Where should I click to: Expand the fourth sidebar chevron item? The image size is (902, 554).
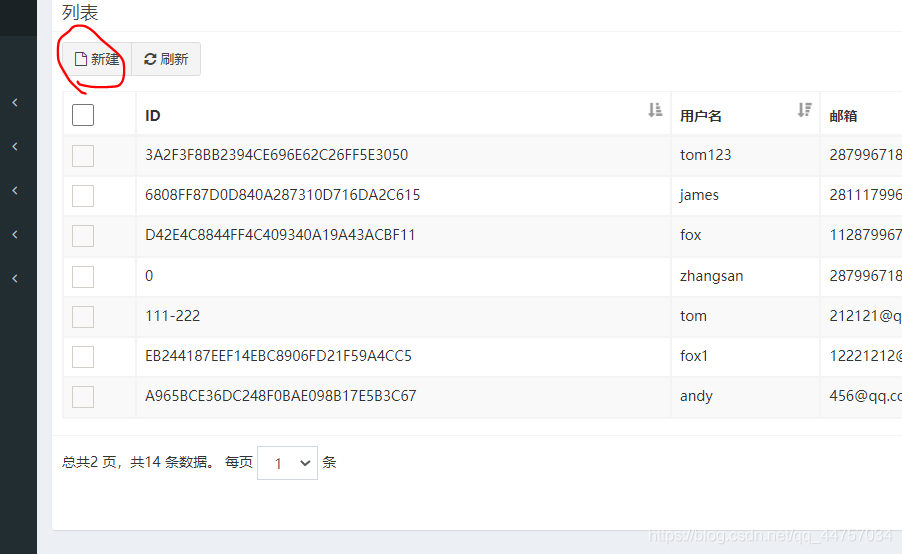(x=15, y=234)
